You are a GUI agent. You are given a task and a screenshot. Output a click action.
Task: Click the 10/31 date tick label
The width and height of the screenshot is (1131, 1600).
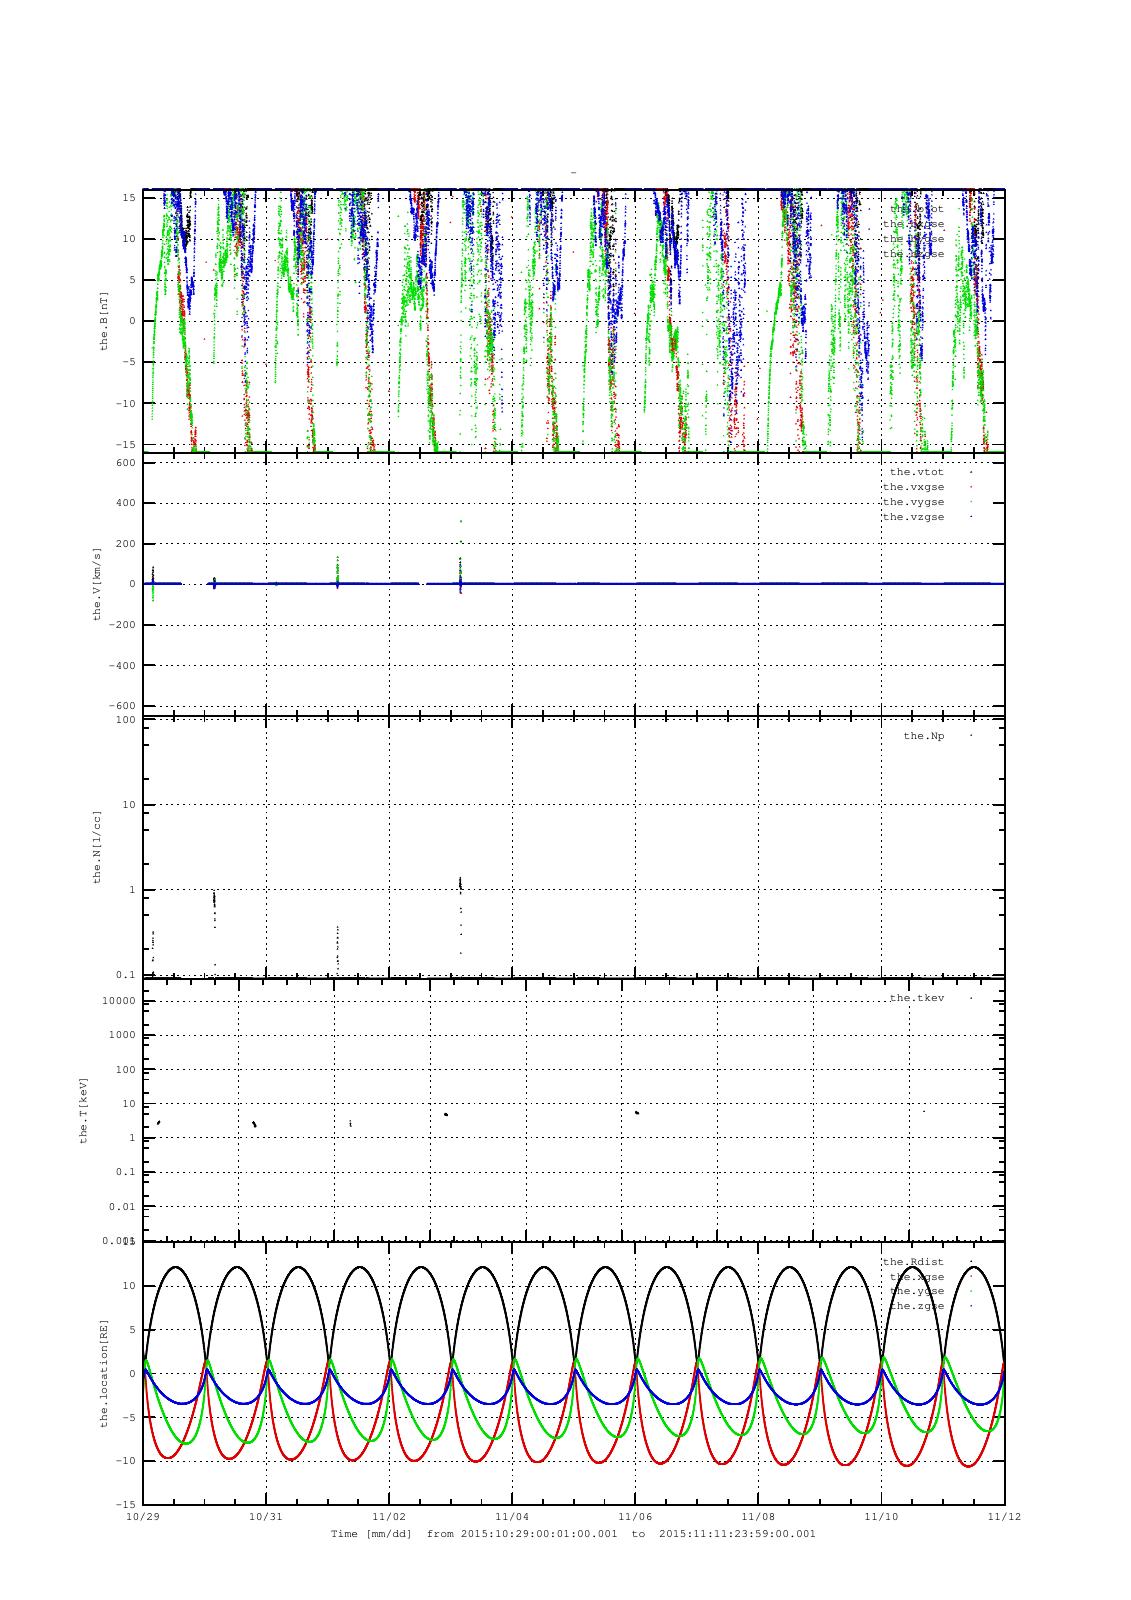click(x=266, y=1516)
